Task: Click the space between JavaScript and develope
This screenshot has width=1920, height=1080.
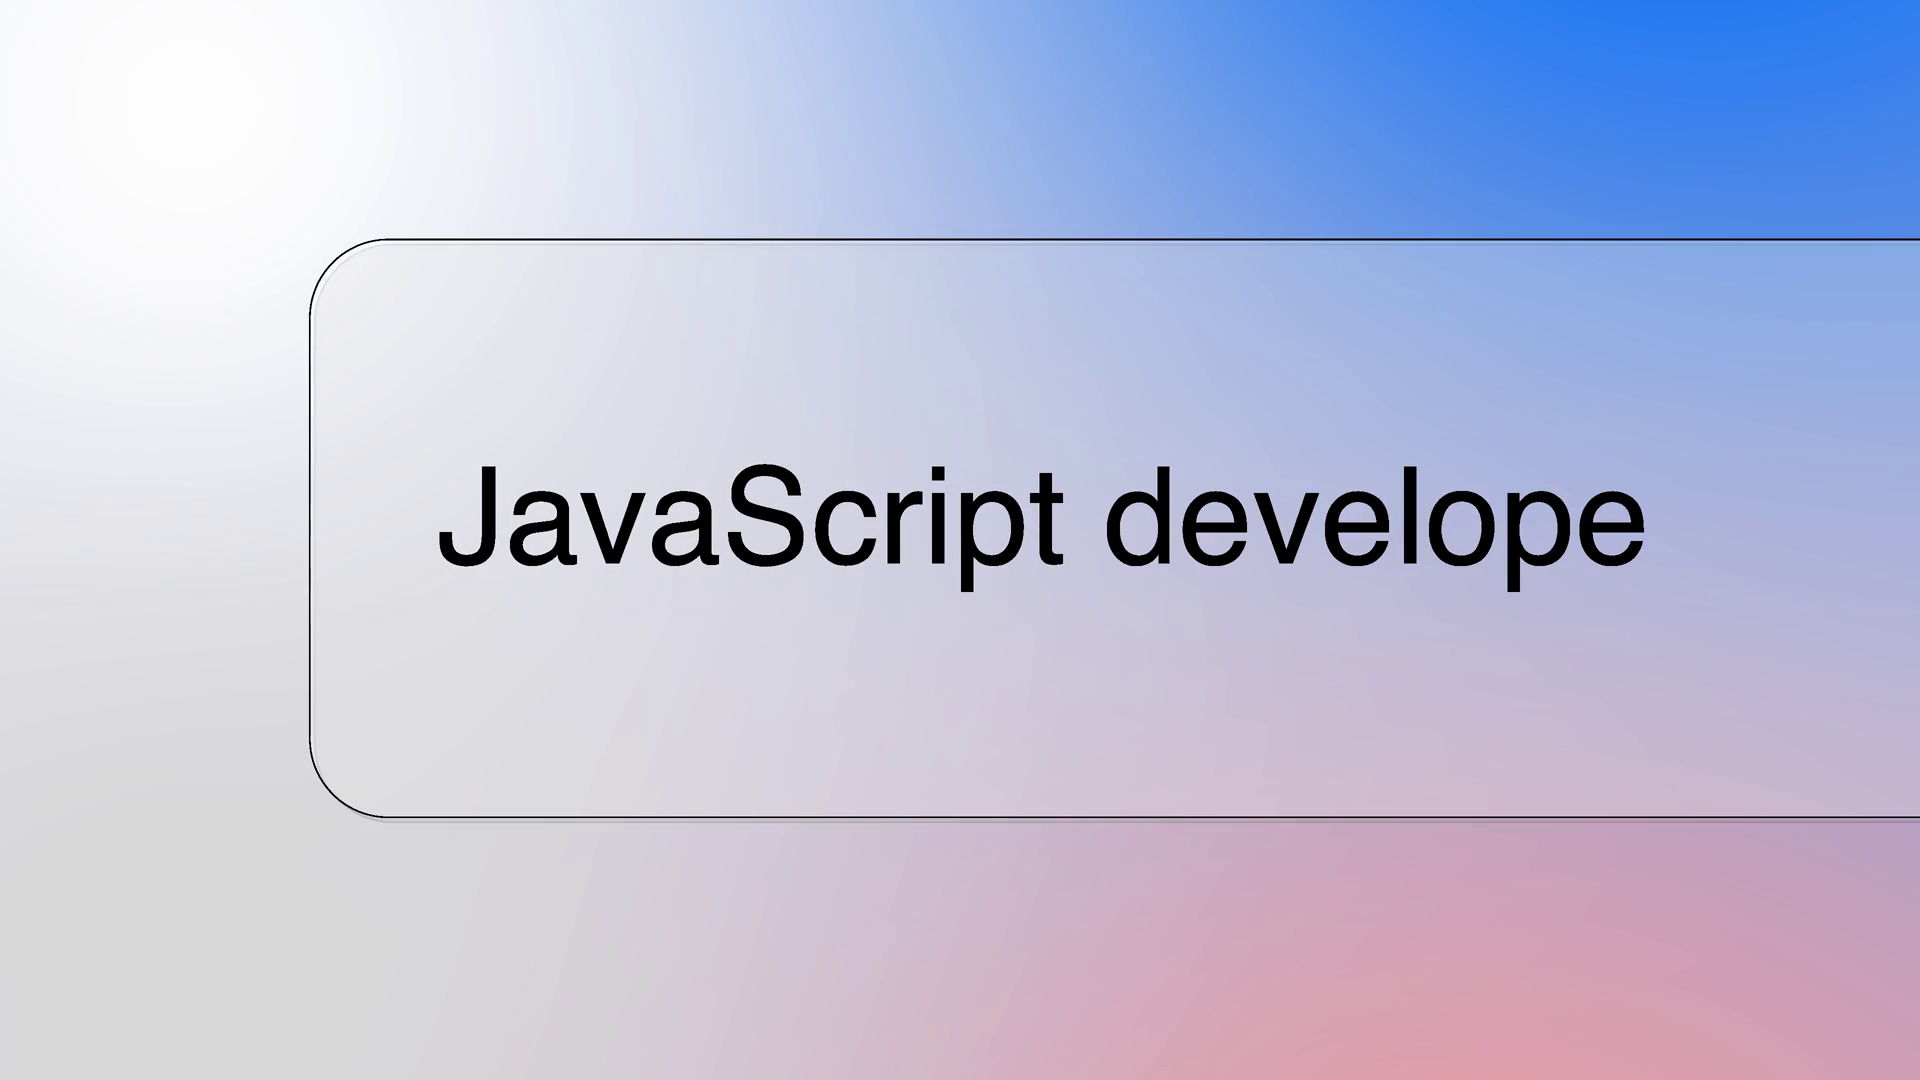Action: [1084, 520]
